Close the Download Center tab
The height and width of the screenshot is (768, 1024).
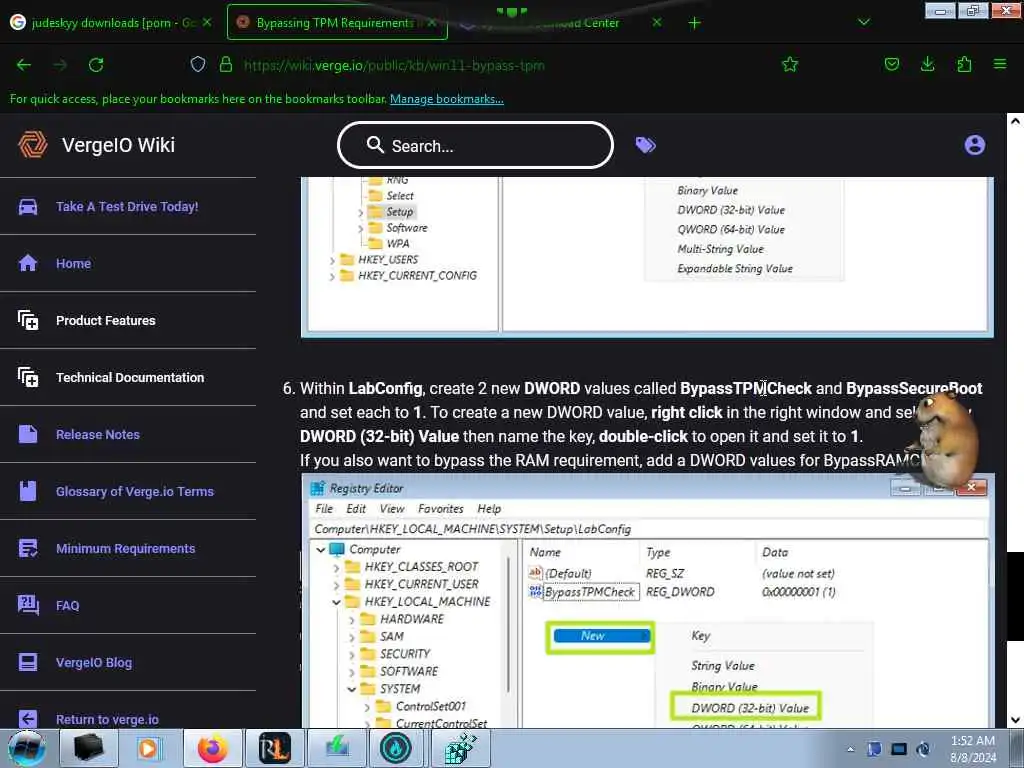(657, 22)
